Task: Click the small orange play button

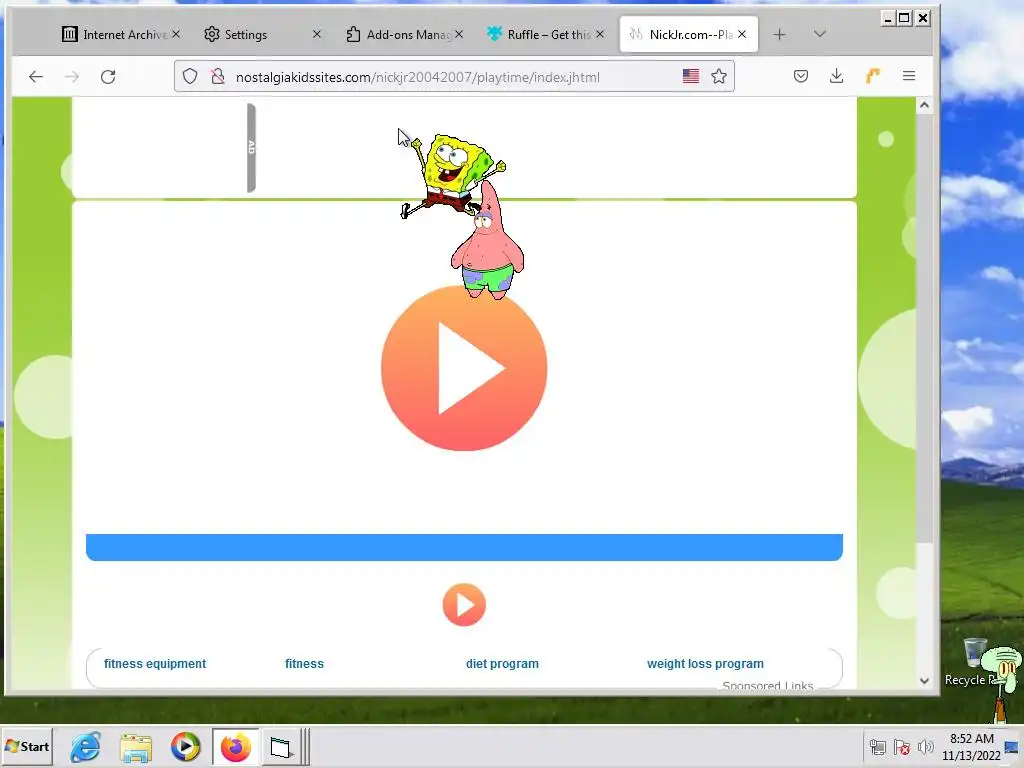Action: pyautogui.click(x=464, y=605)
